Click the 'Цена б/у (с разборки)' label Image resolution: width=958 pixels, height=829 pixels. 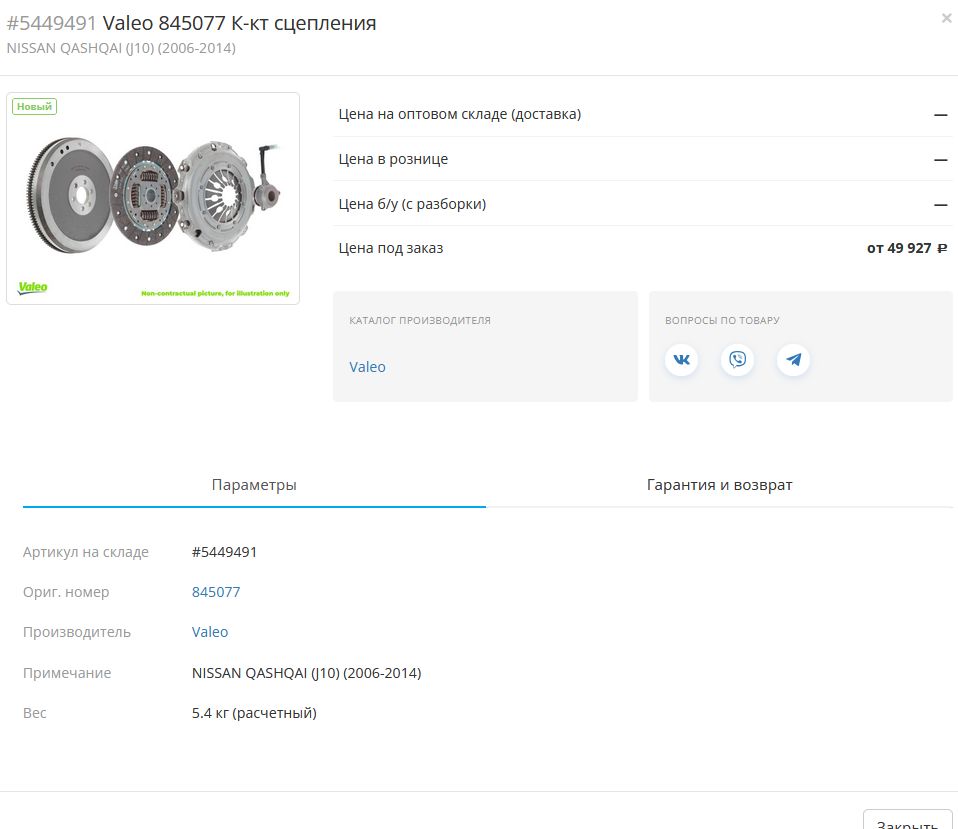[412, 204]
